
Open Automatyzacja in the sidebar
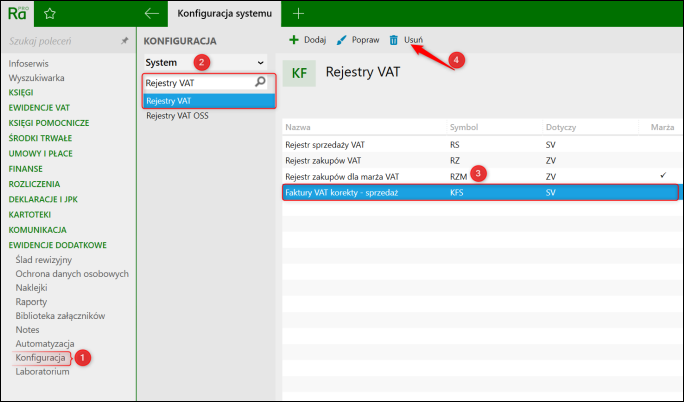point(45,344)
